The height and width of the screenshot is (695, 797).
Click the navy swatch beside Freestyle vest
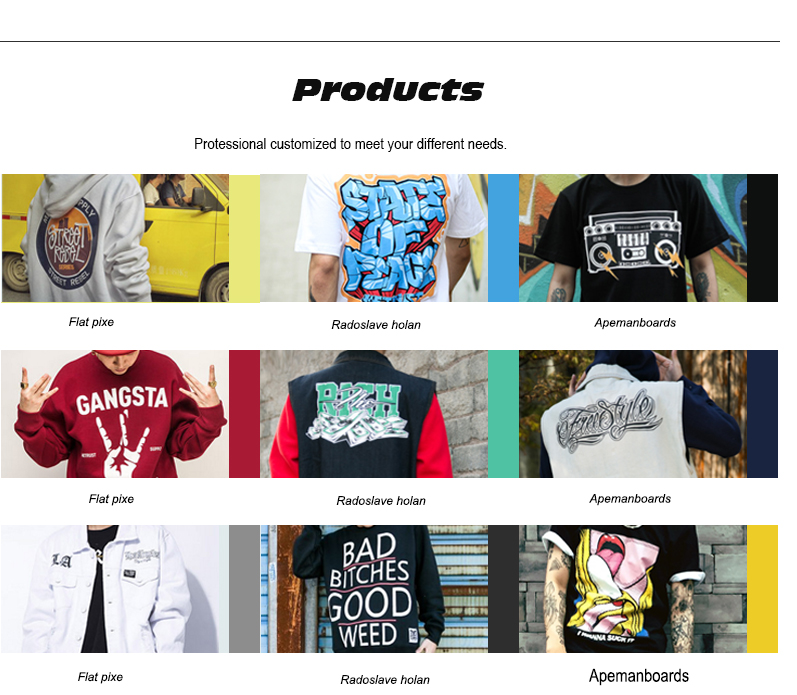point(762,414)
